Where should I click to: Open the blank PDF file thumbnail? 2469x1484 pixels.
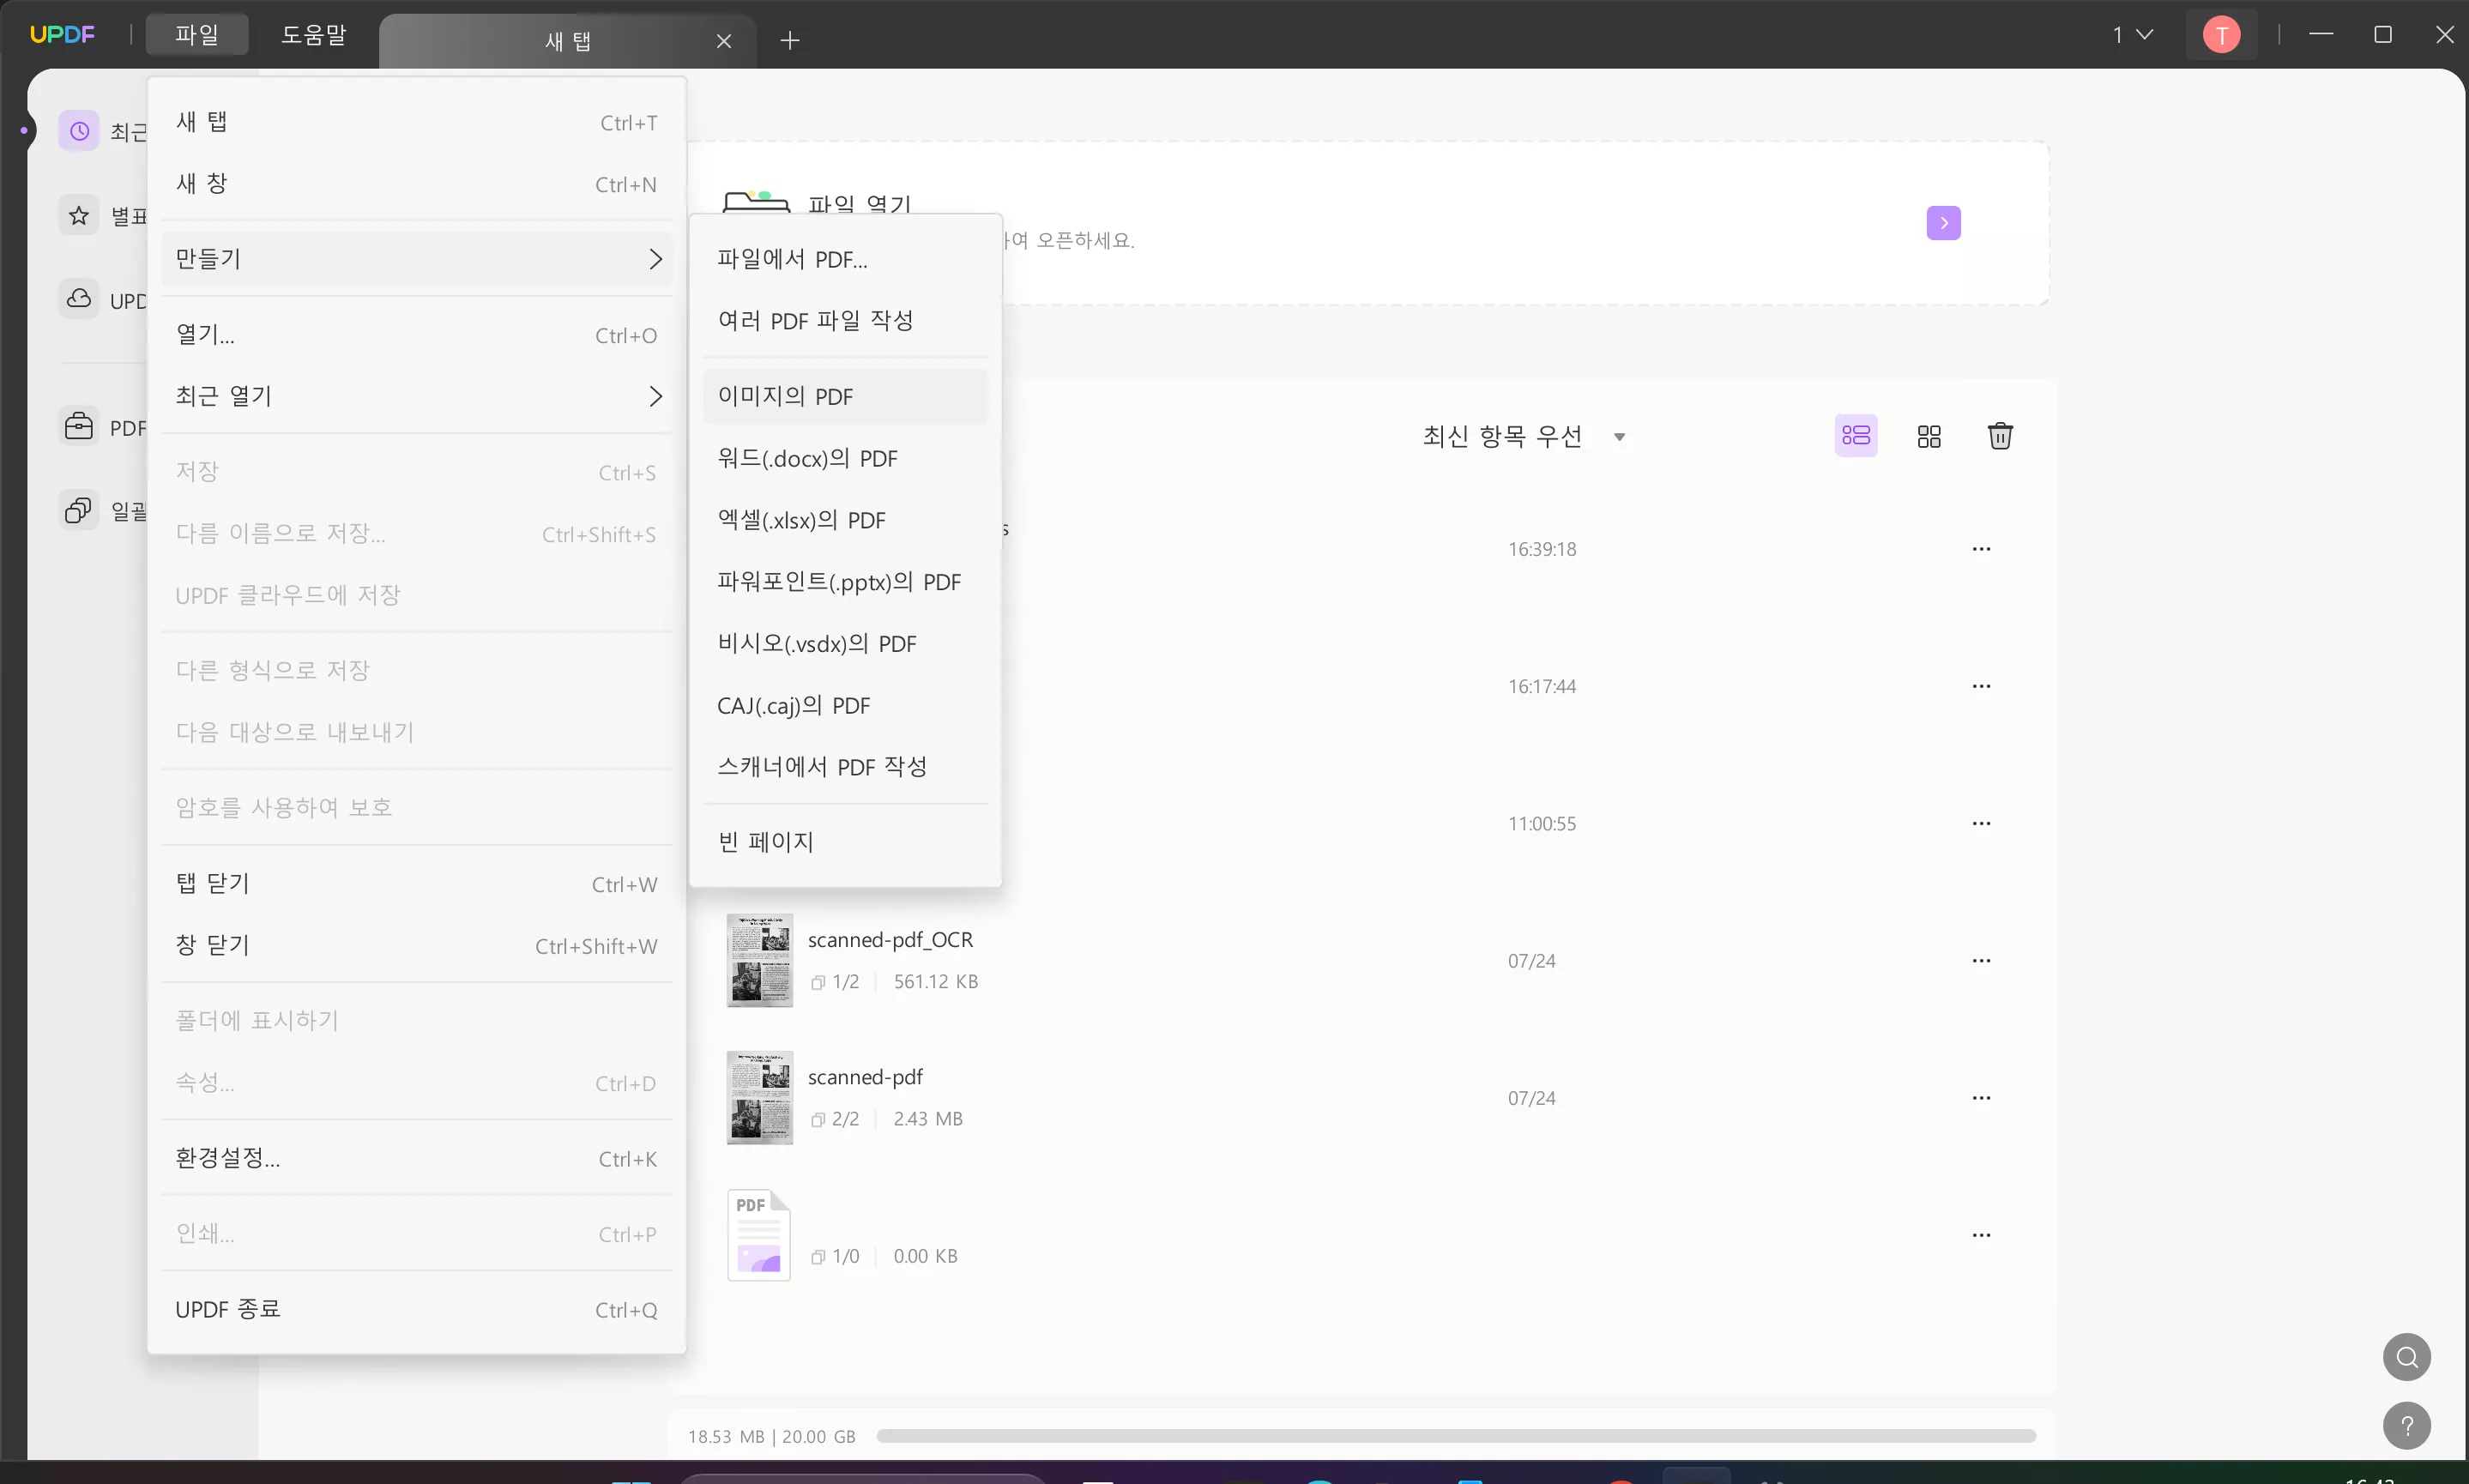(759, 1235)
